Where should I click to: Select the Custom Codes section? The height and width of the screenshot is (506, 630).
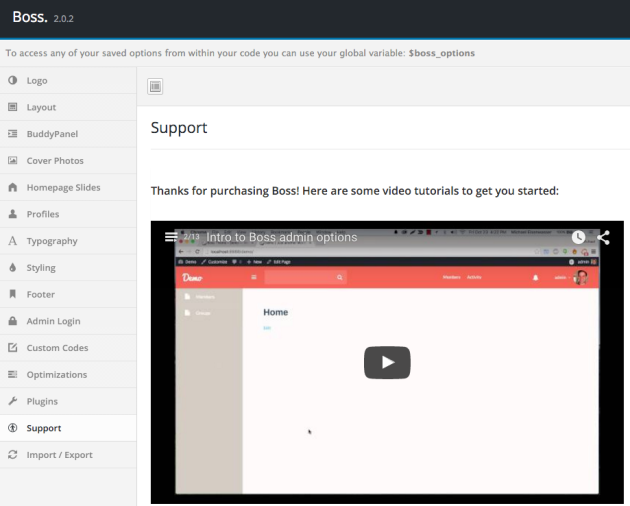[x=68, y=348]
